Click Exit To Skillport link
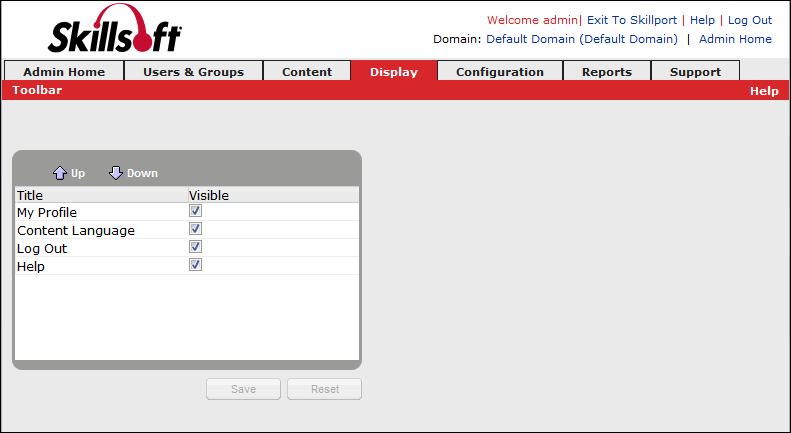 (632, 20)
